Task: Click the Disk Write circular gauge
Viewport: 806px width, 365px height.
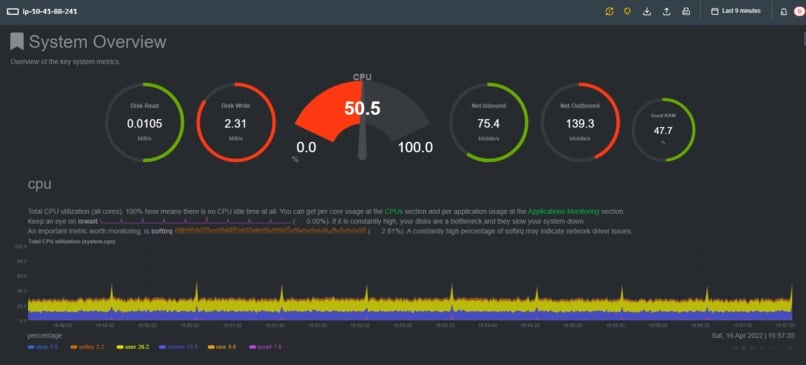Action: [236, 122]
